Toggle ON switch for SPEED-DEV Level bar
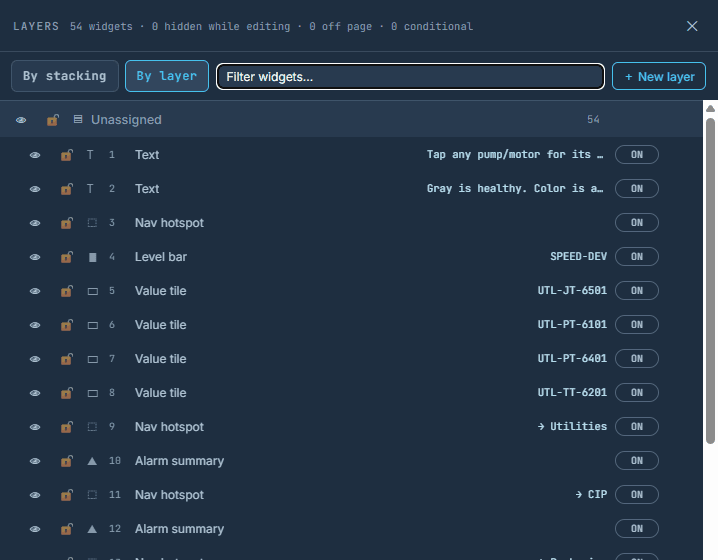718x560 pixels. pyautogui.click(x=636, y=256)
